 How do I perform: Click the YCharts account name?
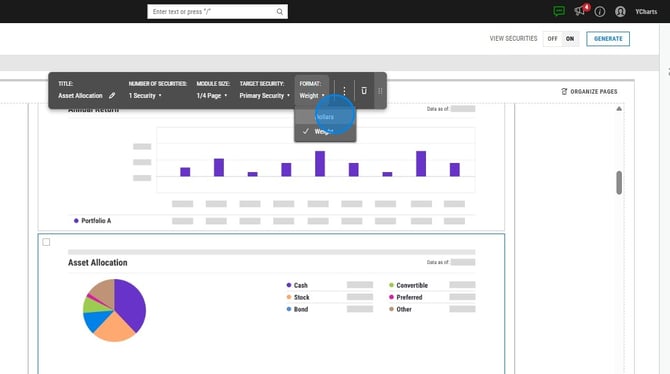(646, 12)
